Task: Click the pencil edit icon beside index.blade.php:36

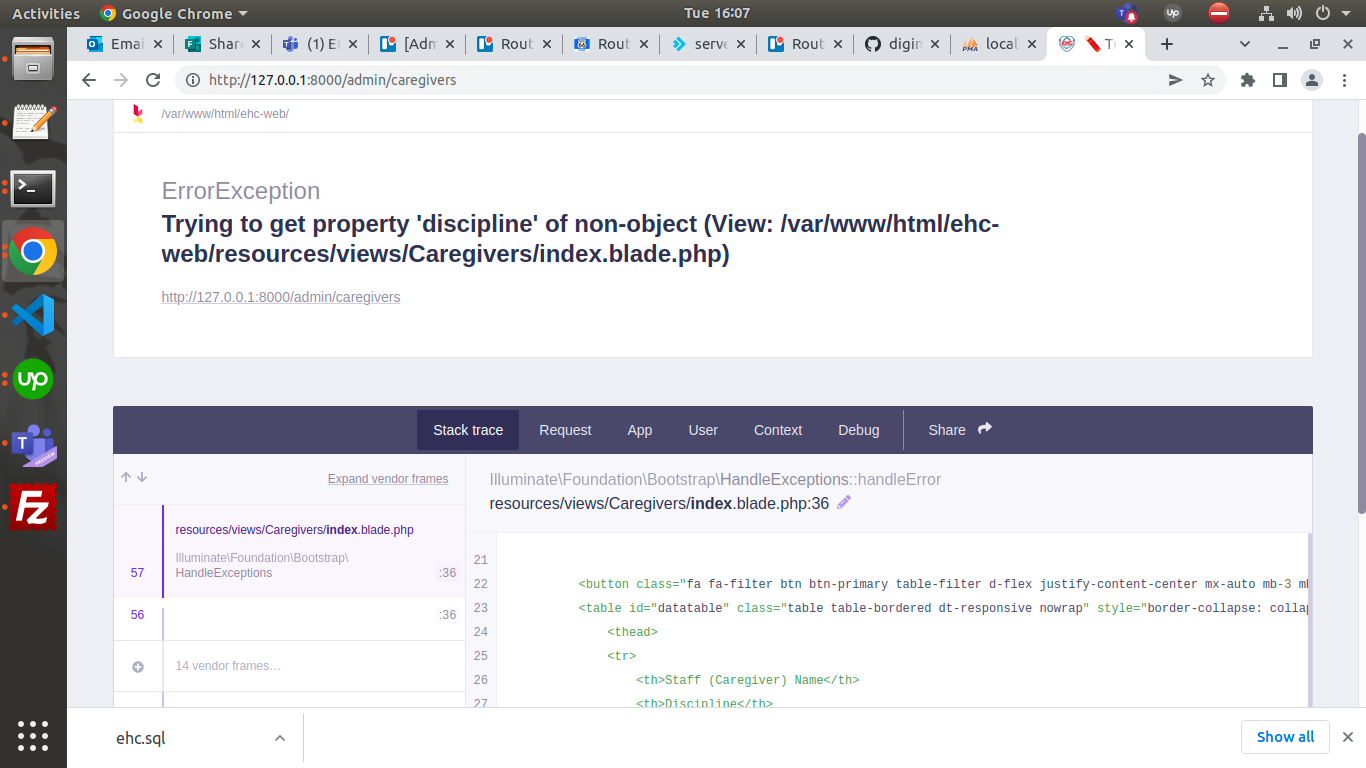Action: 844,503
